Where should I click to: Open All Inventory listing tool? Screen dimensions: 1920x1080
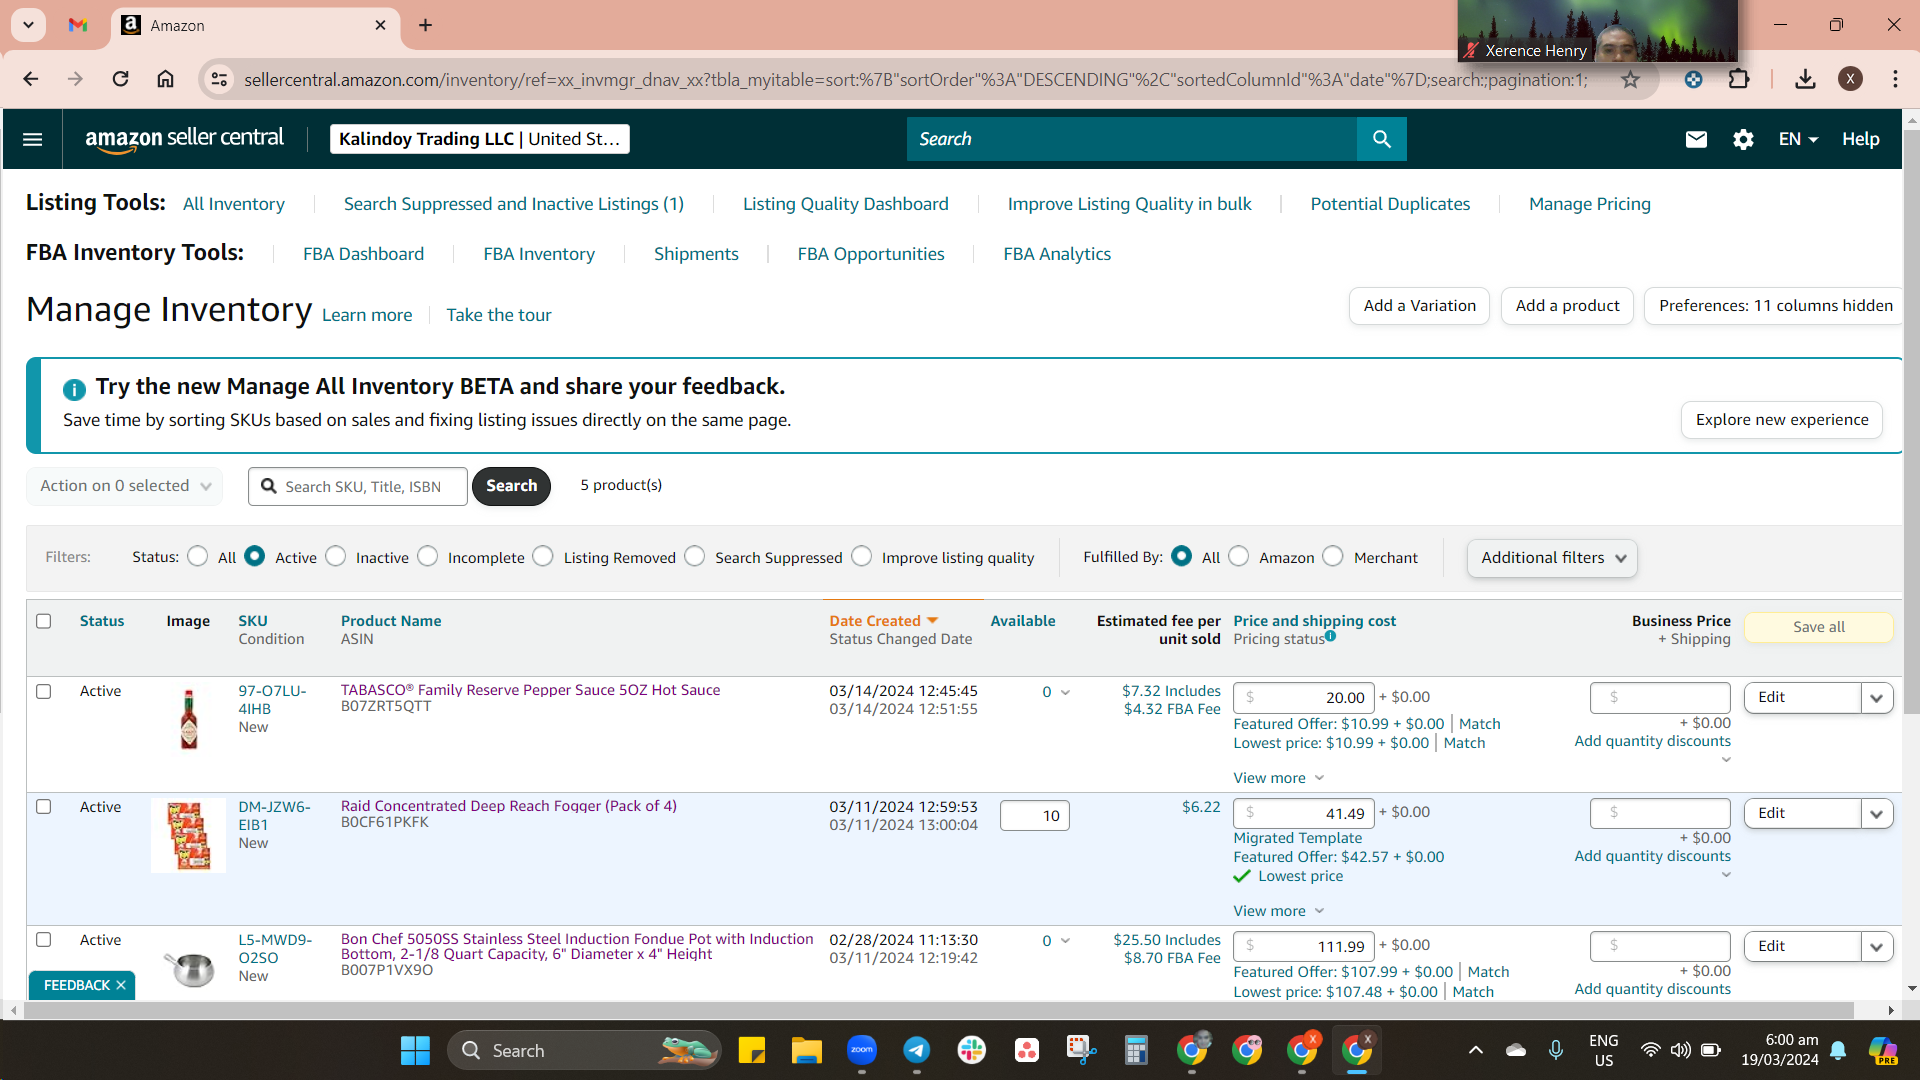tap(234, 204)
